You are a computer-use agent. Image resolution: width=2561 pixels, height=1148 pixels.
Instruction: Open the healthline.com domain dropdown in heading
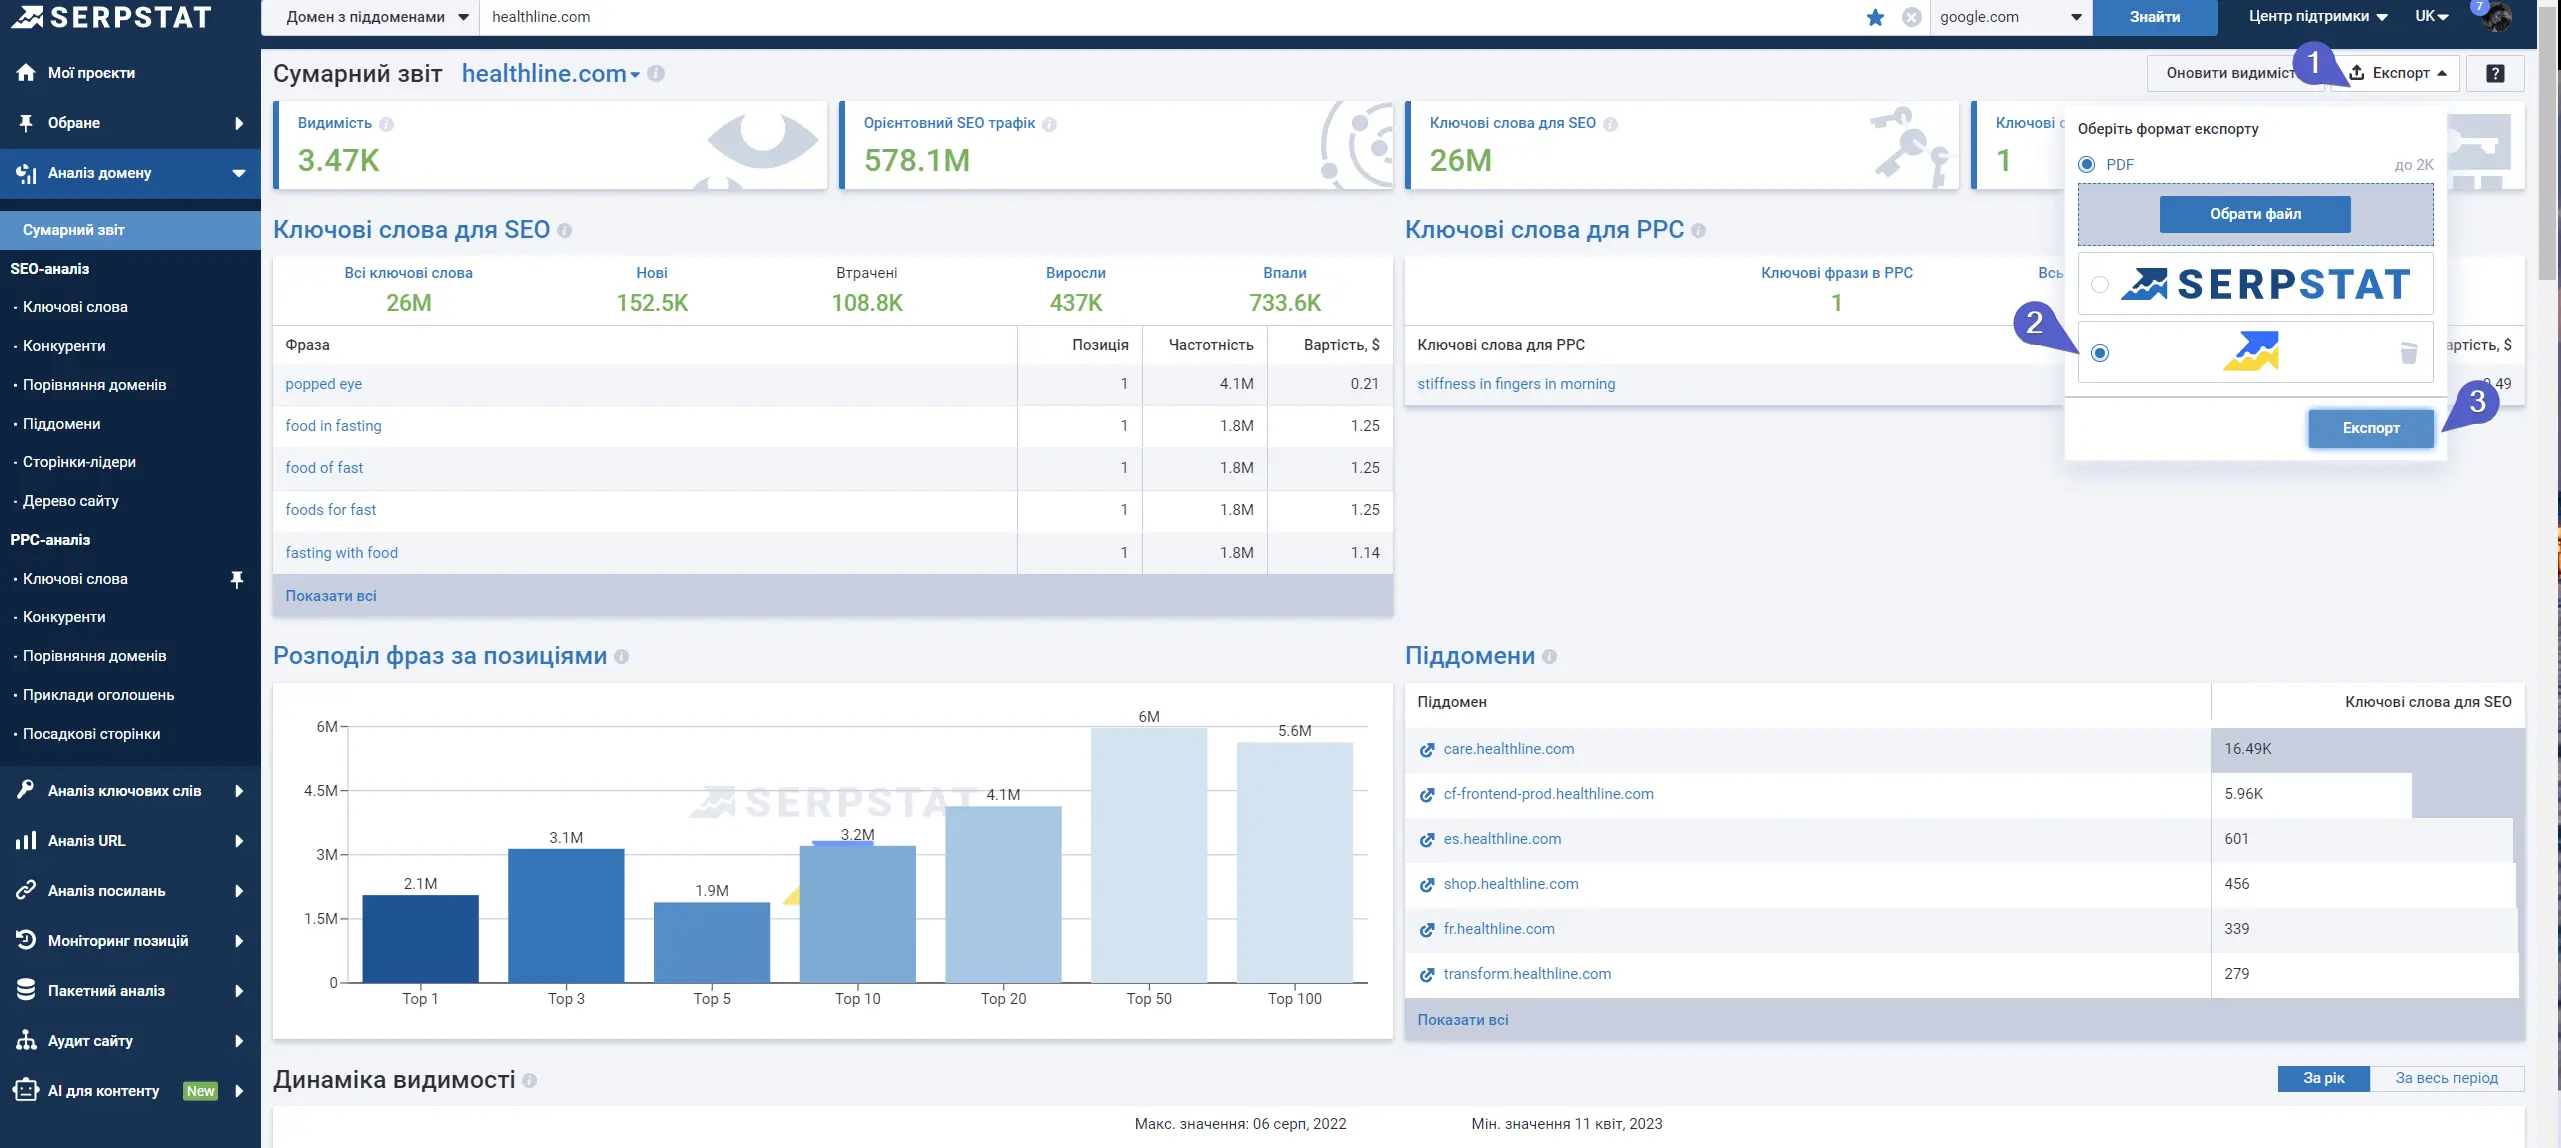click(x=551, y=73)
